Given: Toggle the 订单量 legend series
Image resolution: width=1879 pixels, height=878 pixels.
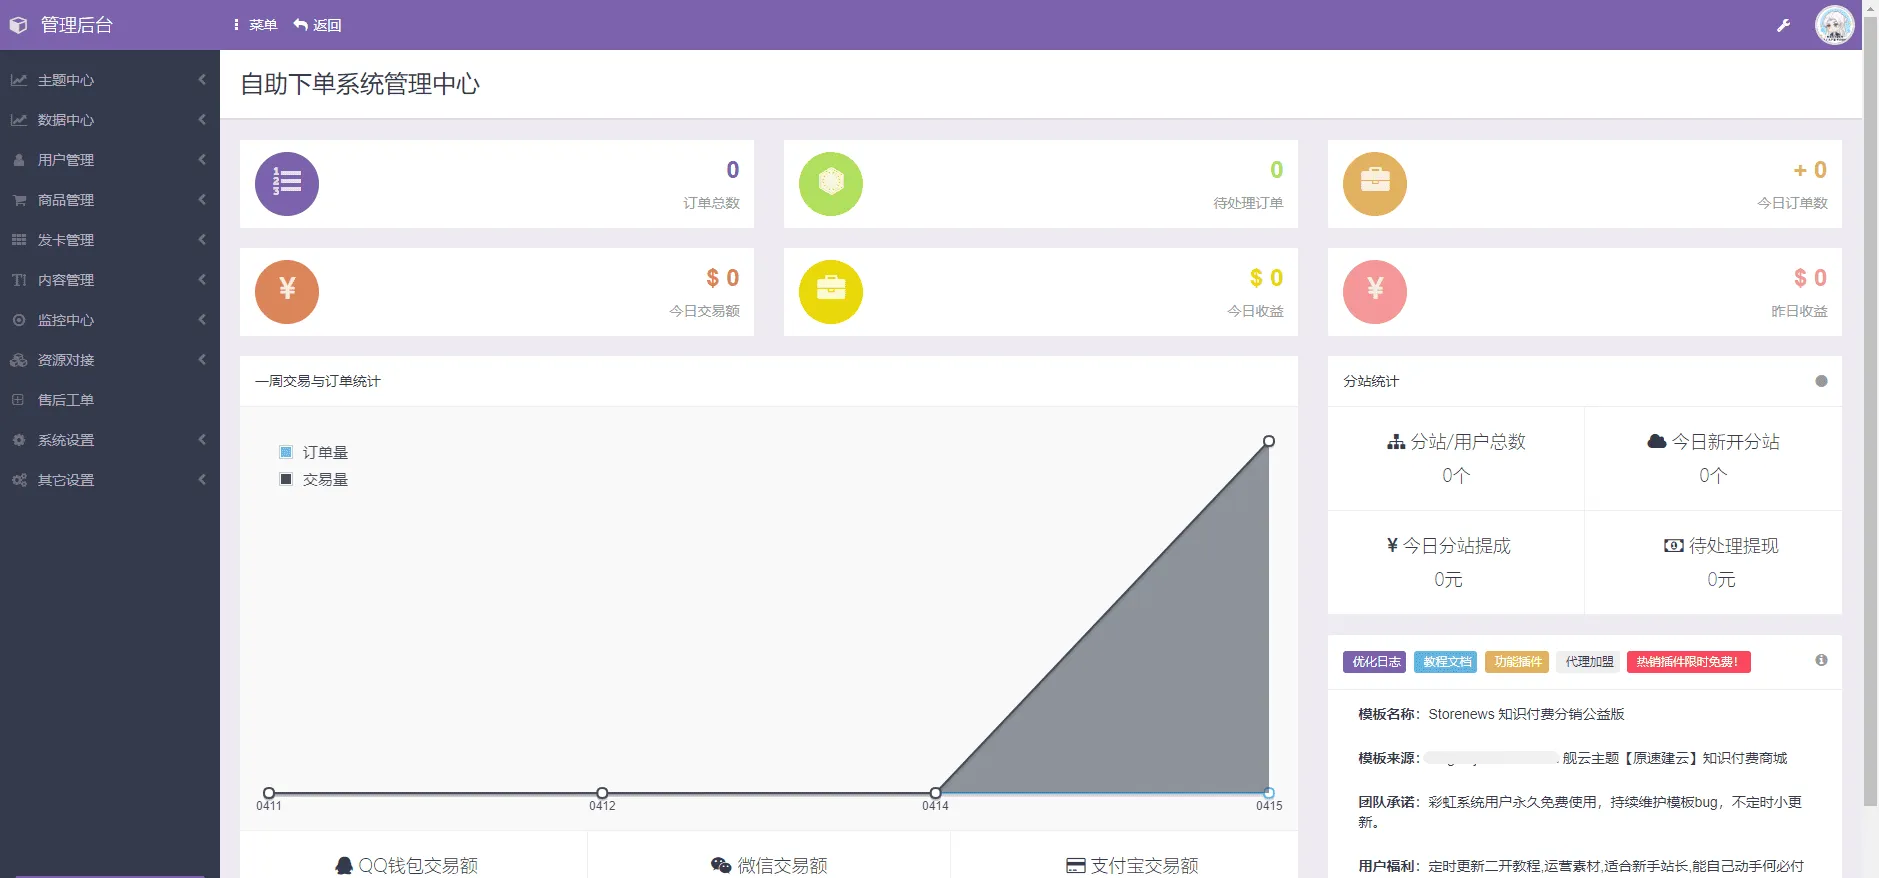Looking at the screenshot, I should 314,453.
